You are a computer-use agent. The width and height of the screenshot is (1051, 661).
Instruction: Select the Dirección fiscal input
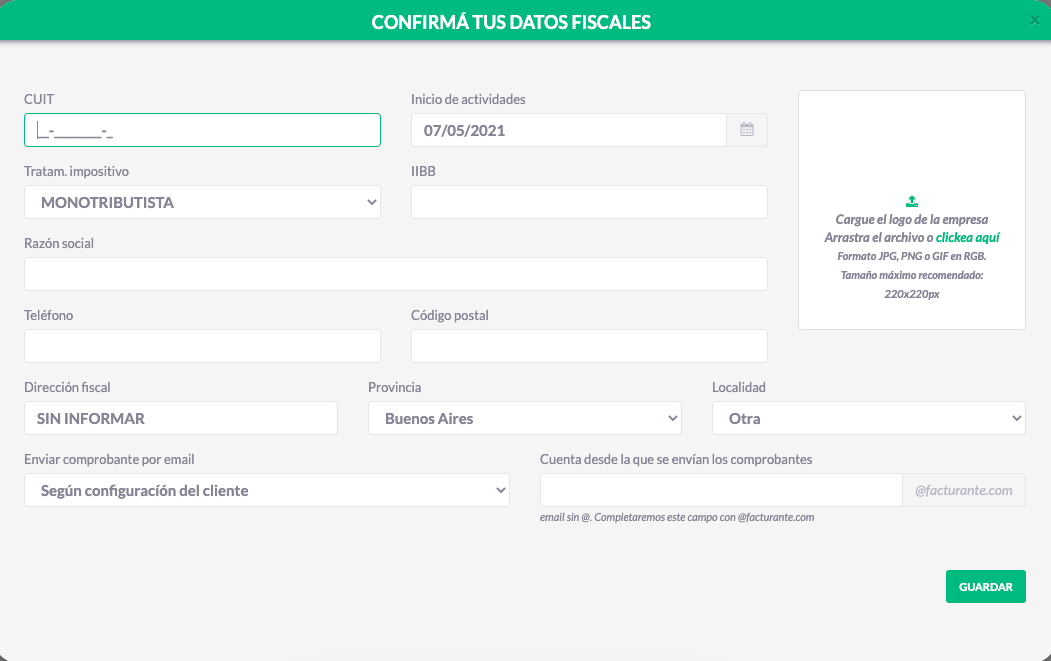(x=180, y=418)
